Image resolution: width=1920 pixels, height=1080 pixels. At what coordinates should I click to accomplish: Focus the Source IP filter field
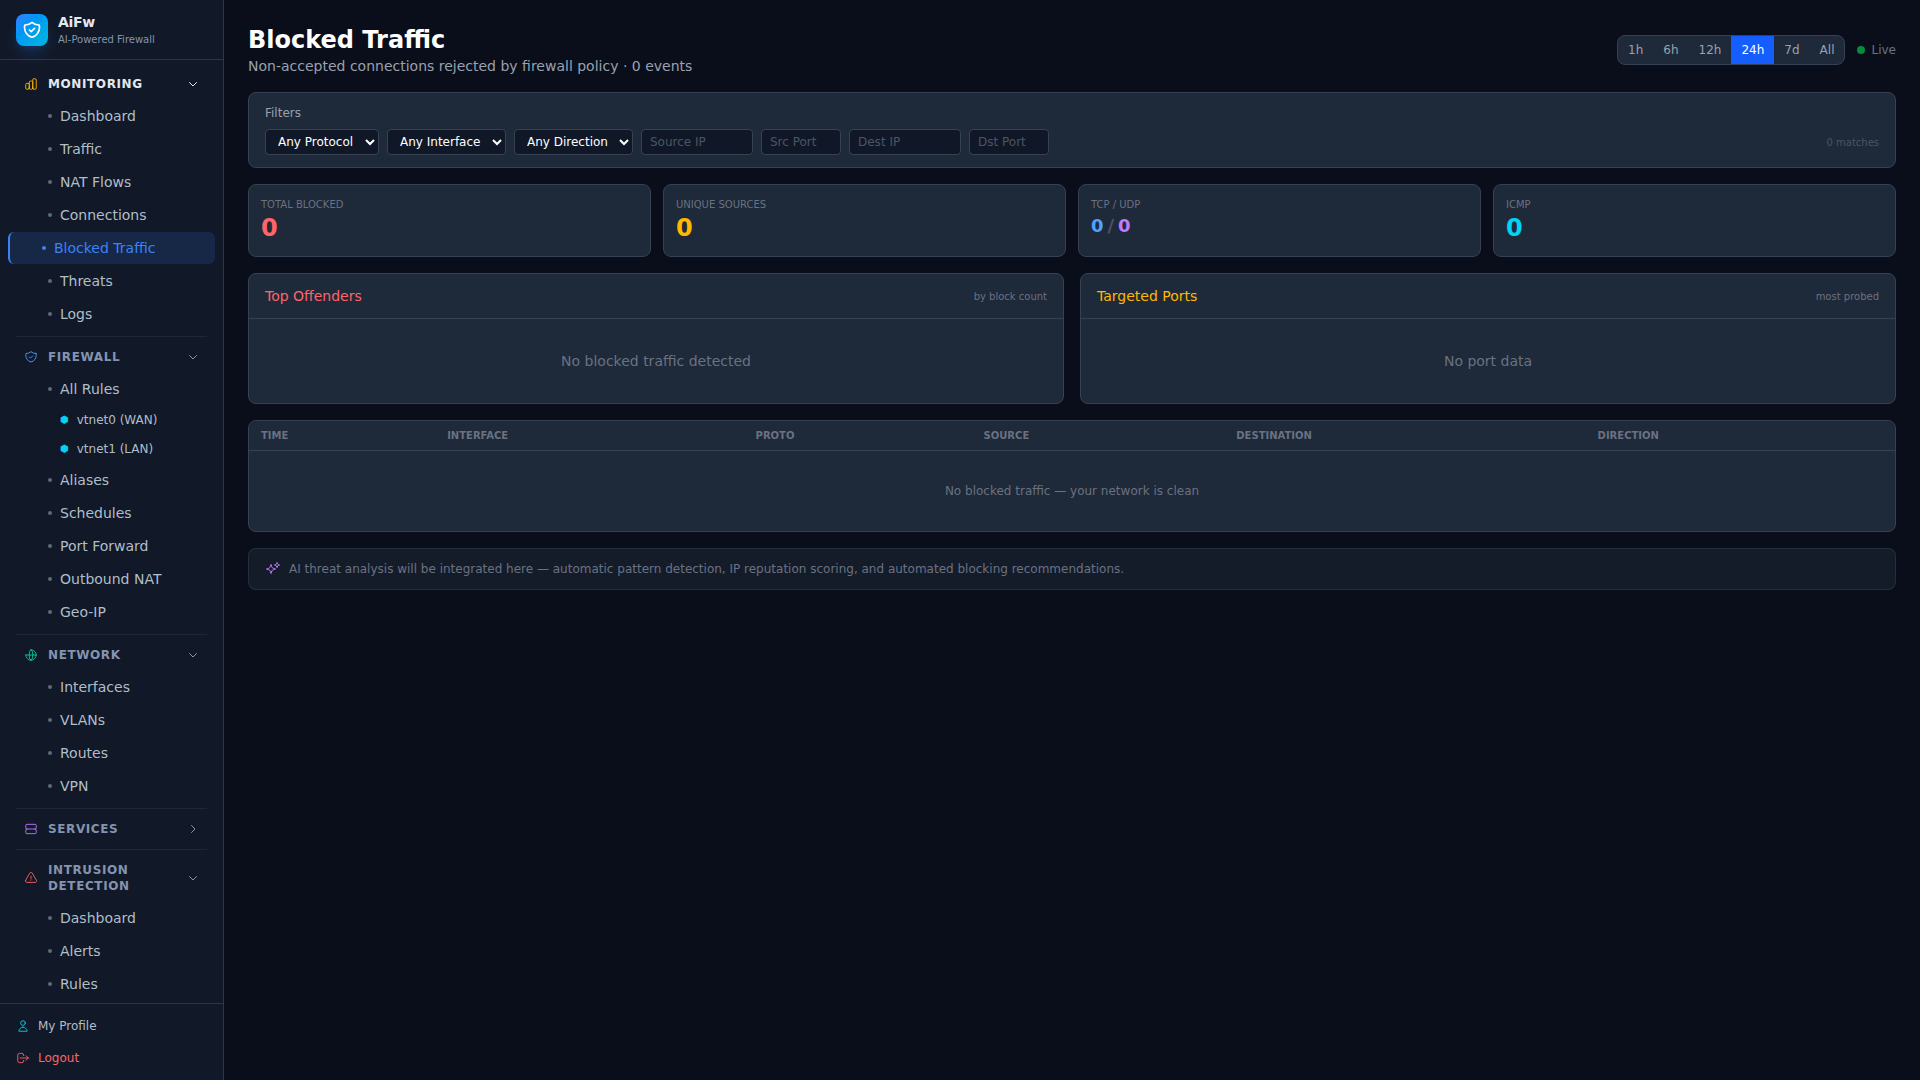(x=697, y=142)
